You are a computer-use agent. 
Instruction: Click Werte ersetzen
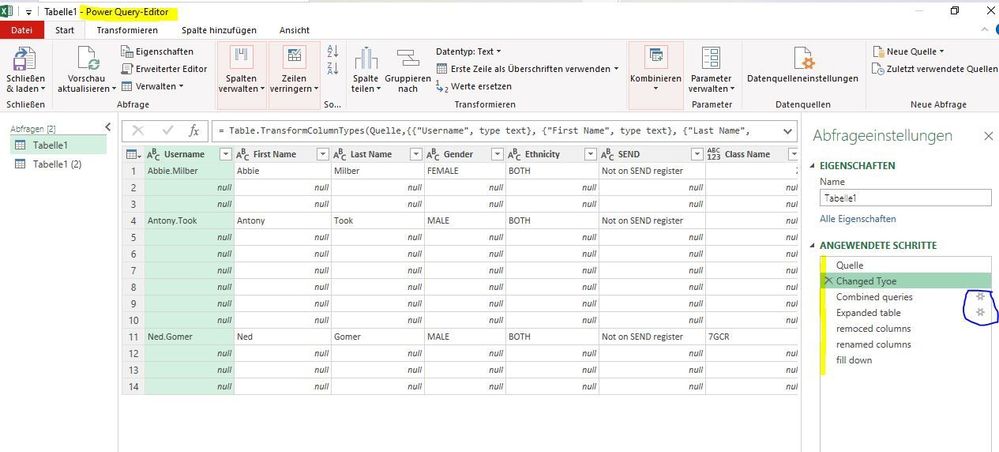(474, 86)
